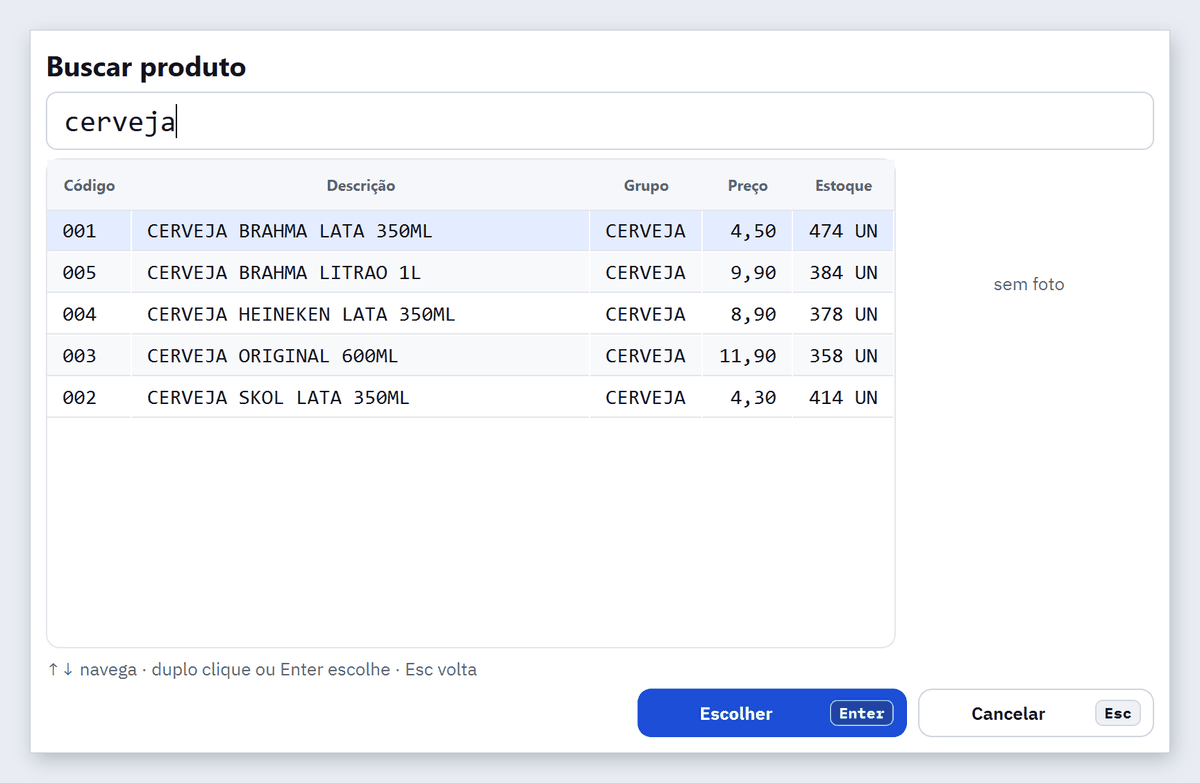Click the 'sem foto' photo placeholder
Image resolution: width=1200 pixels, height=783 pixels.
tap(1029, 285)
